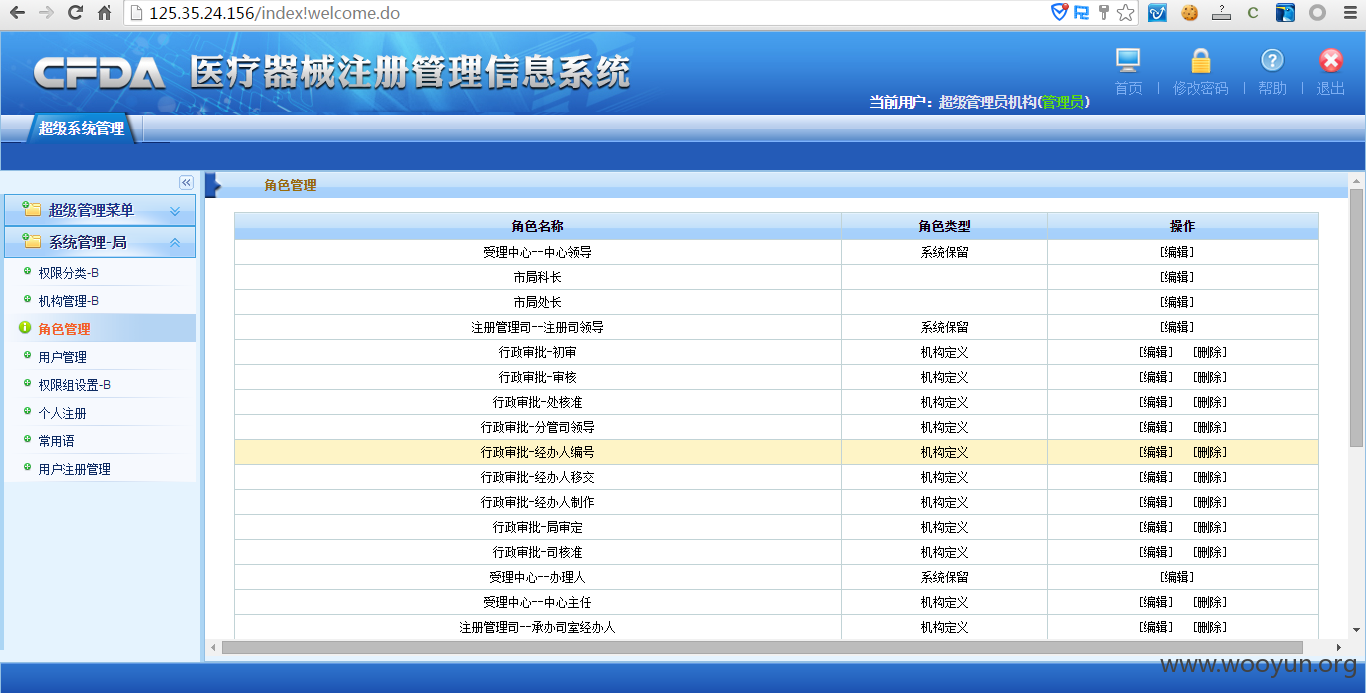Click the 行政审批-经办人移交 role name
This screenshot has width=1366, height=693.
(x=538, y=477)
